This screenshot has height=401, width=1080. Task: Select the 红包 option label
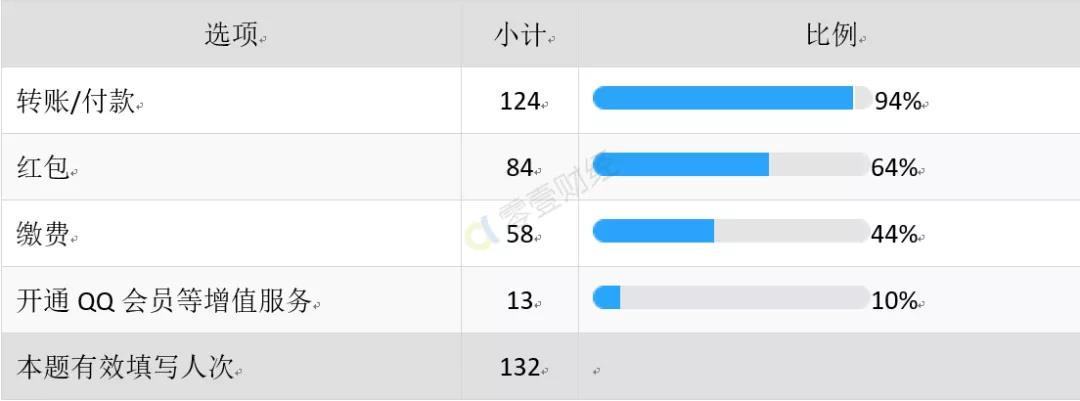(43, 167)
